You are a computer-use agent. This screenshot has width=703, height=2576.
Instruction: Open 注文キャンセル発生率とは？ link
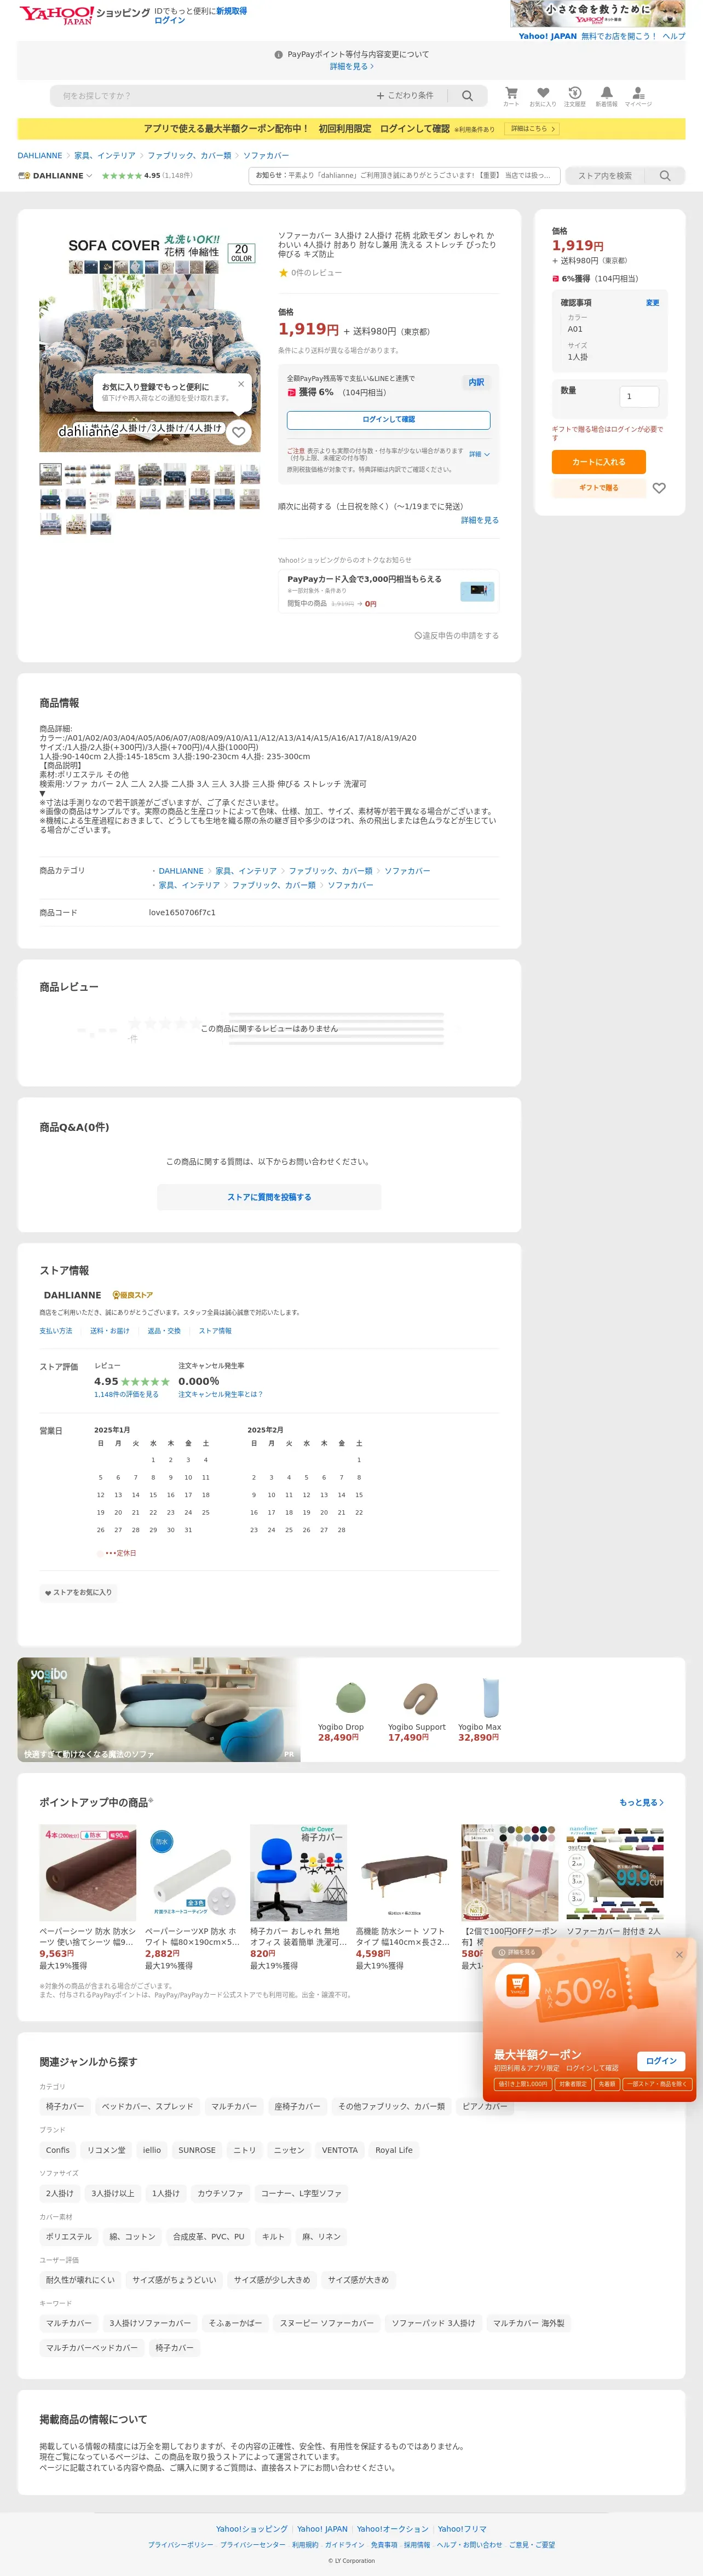point(220,1394)
